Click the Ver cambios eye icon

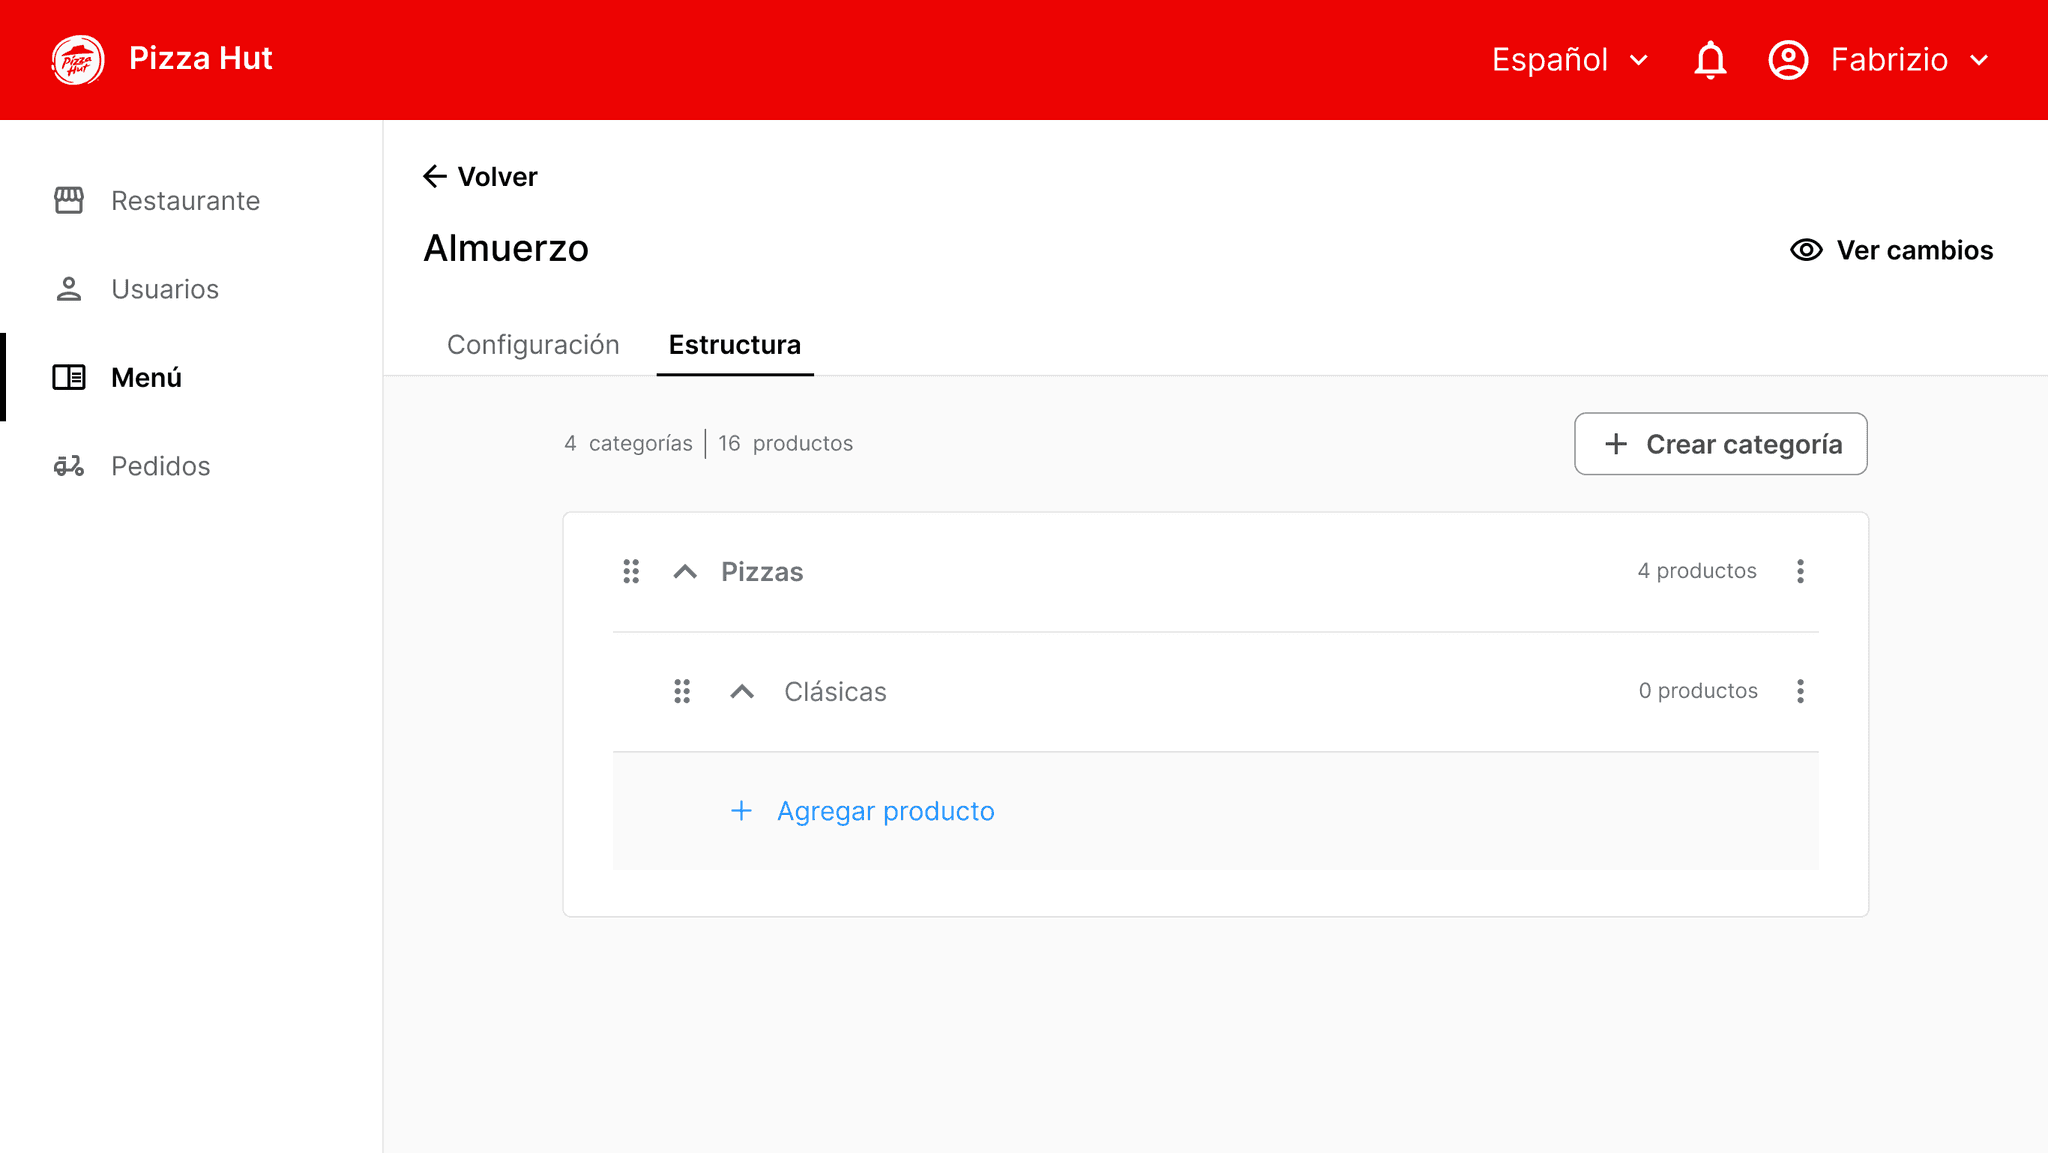click(x=1806, y=250)
